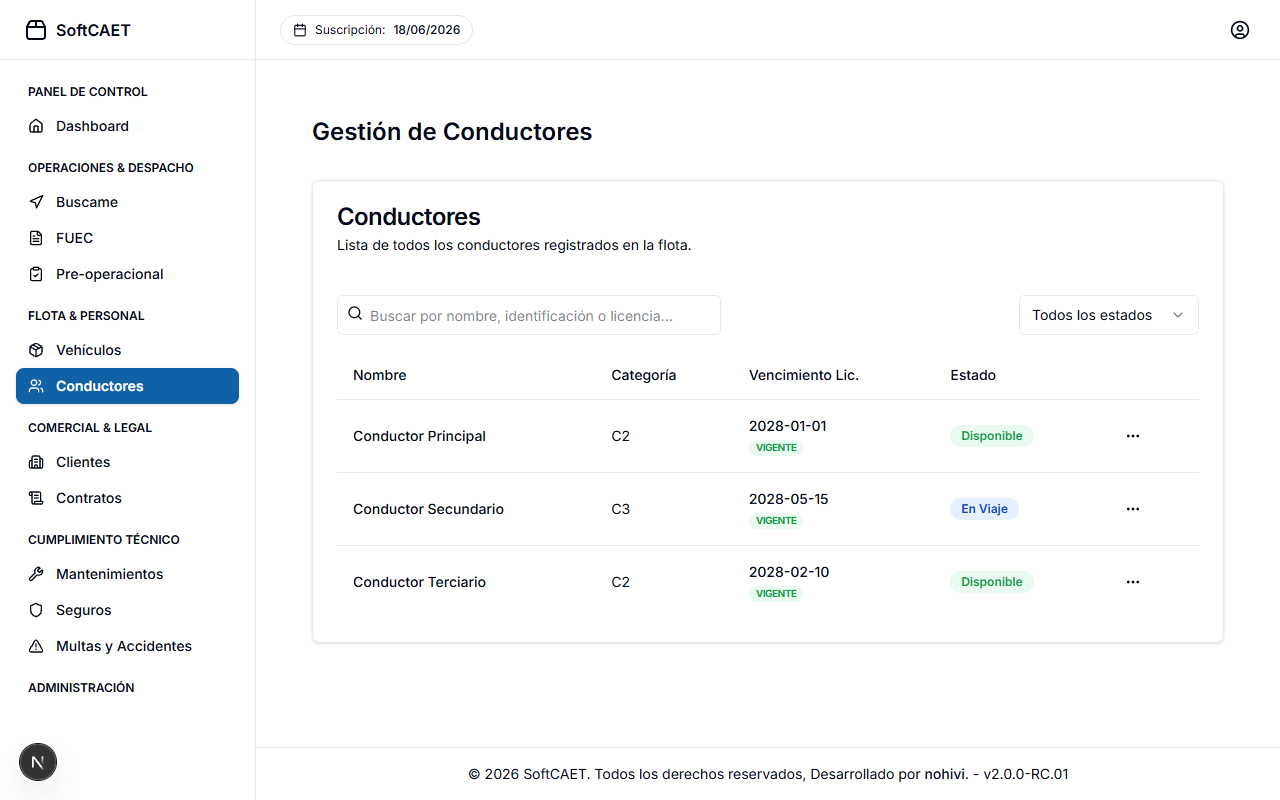Image resolution: width=1280 pixels, height=800 pixels.
Task: Click Disponible badge for Conductor Principal
Action: pos(992,436)
